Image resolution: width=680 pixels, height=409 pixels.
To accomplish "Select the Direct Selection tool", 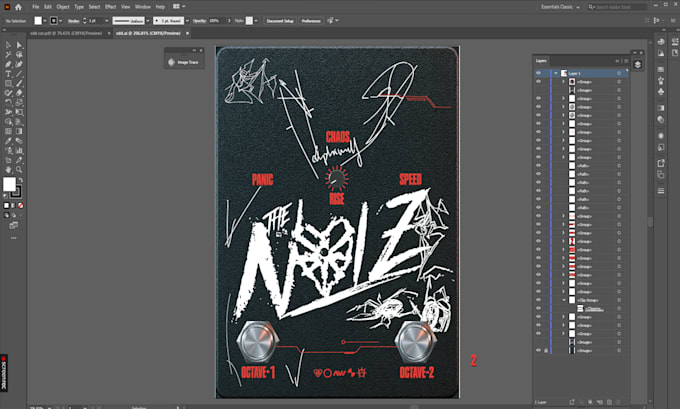I will (x=19, y=45).
